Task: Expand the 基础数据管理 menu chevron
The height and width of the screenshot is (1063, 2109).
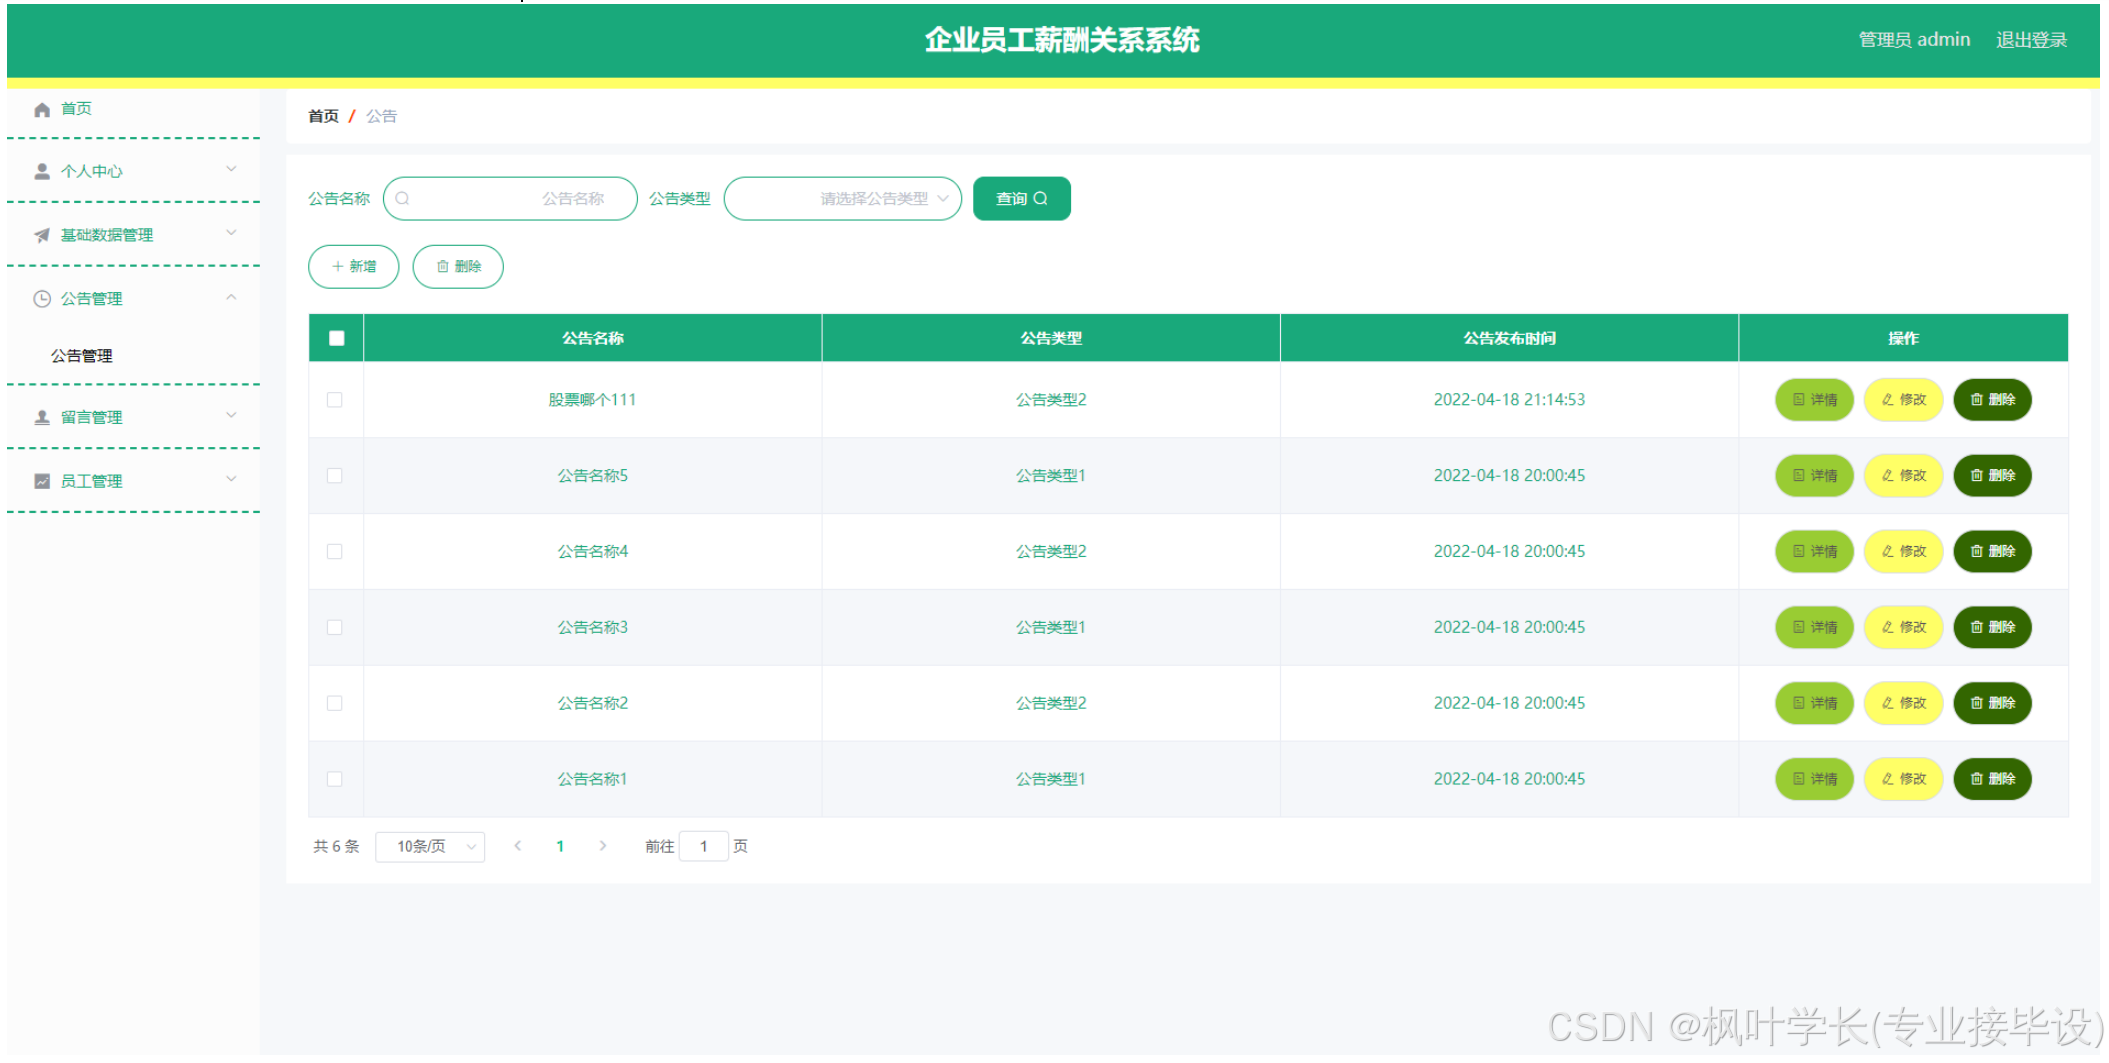Action: click(x=231, y=233)
